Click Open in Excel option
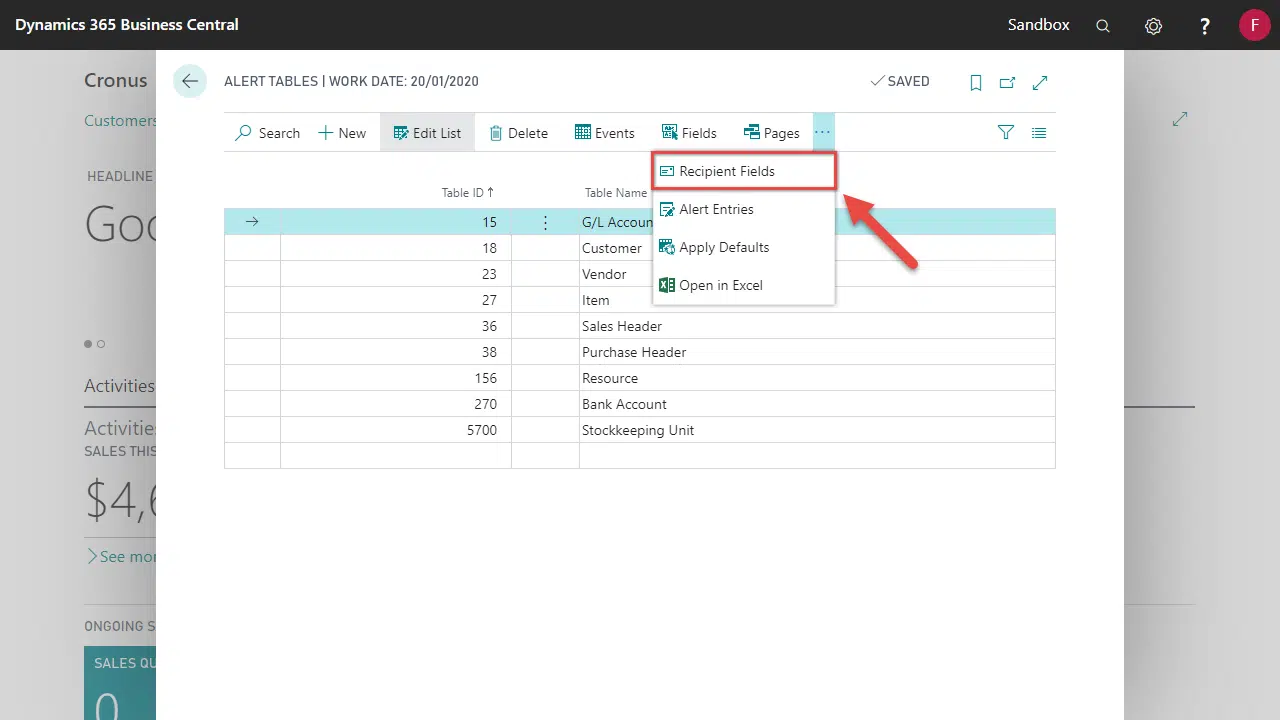 point(720,285)
